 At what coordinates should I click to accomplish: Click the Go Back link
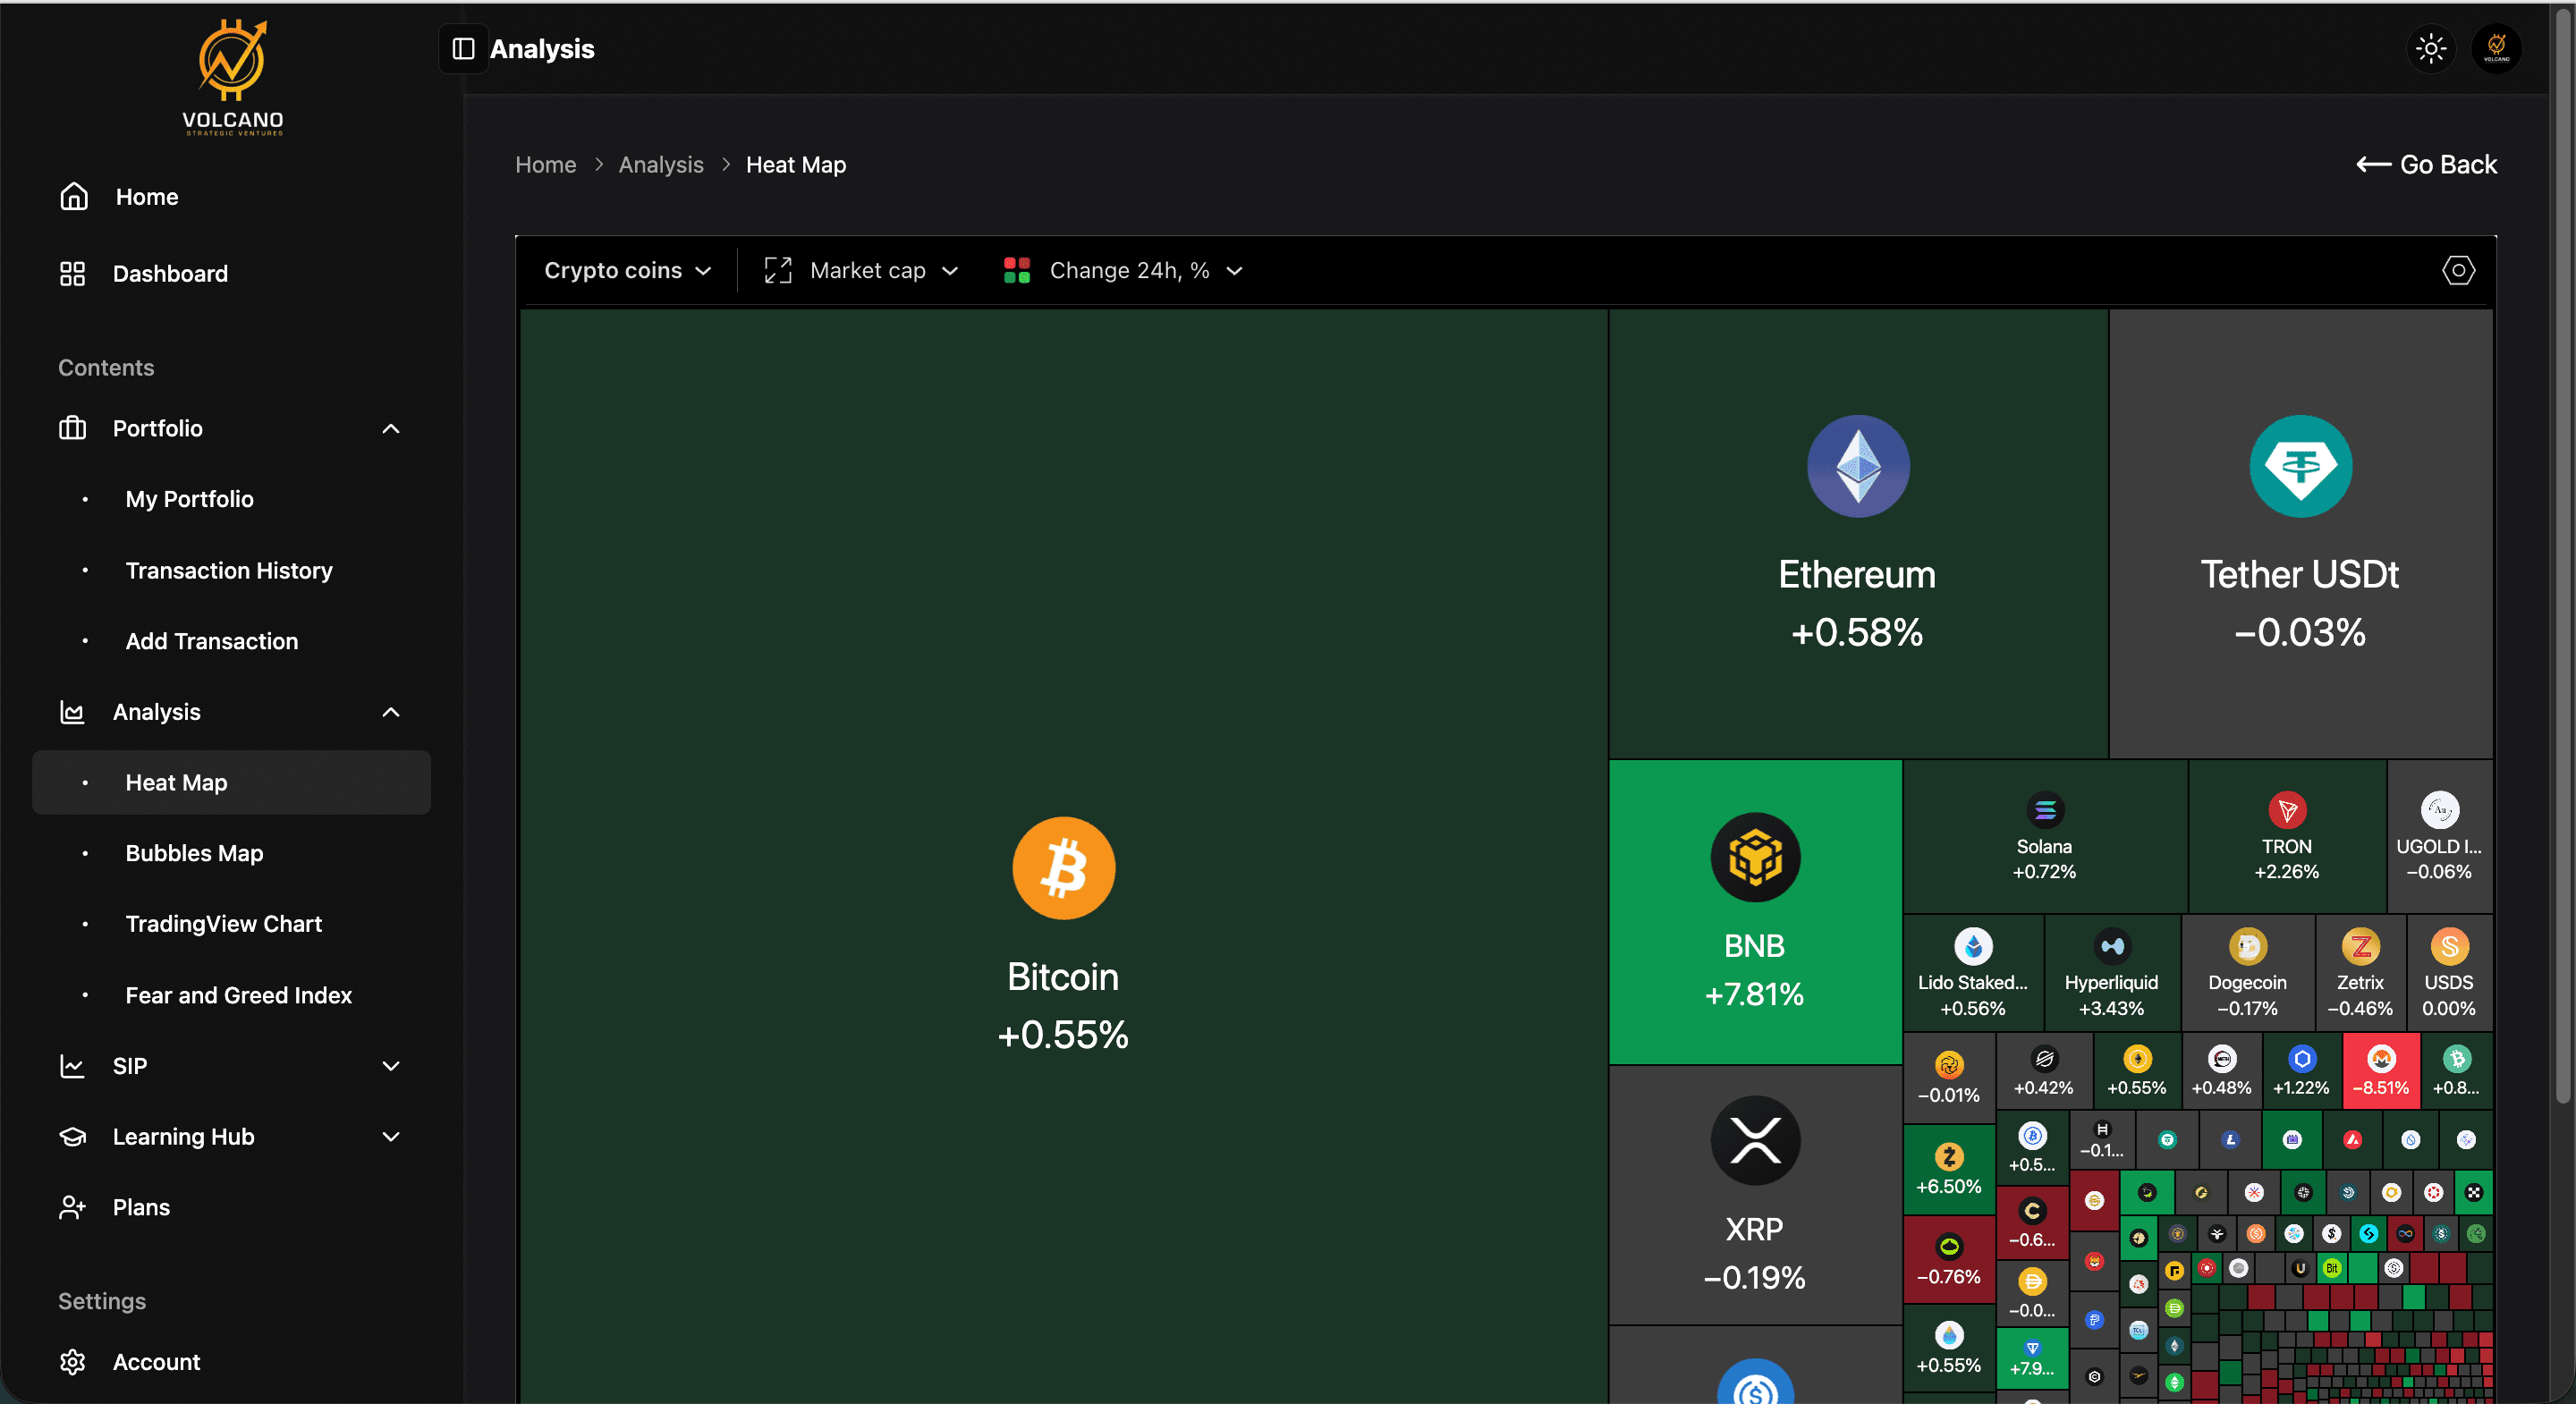2426,165
